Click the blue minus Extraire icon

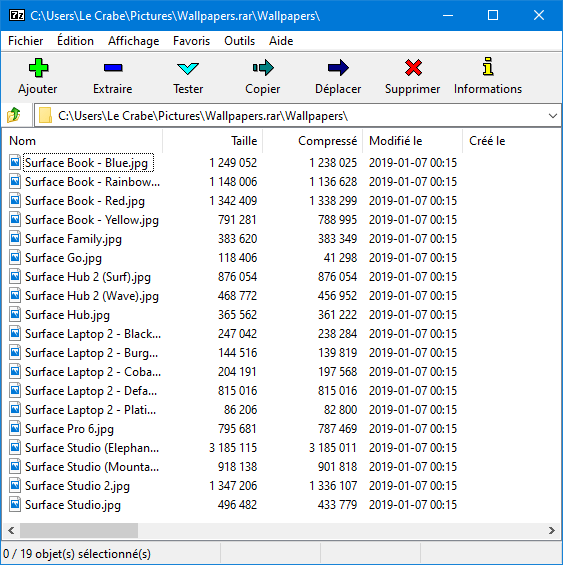[113, 67]
